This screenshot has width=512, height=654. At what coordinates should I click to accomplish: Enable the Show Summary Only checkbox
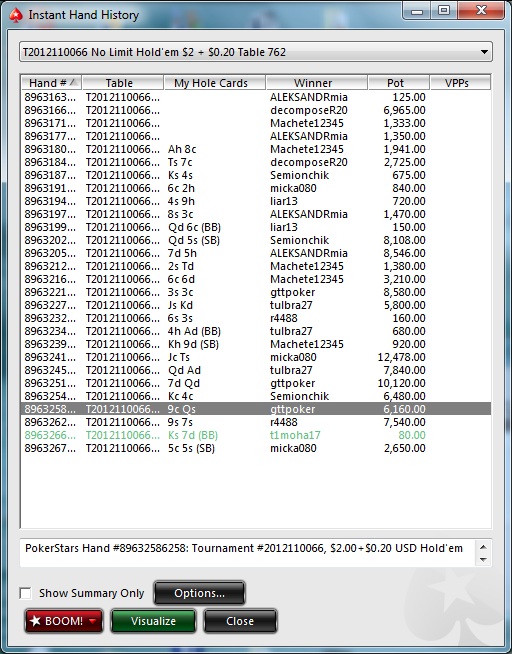26,593
